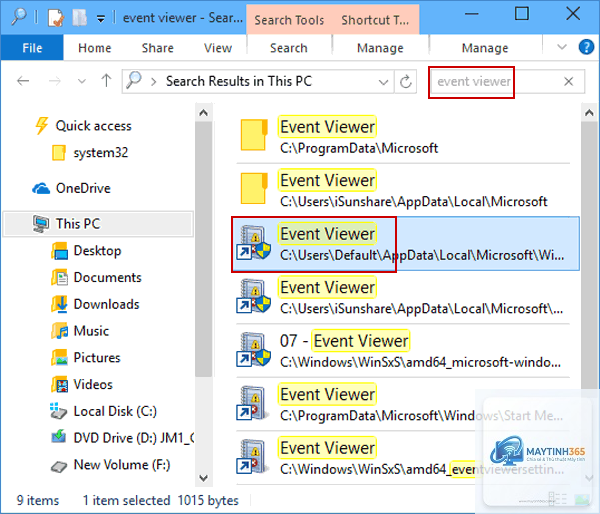Image resolution: width=600 pixels, height=514 pixels.
Task: Select Event Viewer shortcut in ProgramData Start Menu
Action: pyautogui.click(x=403, y=405)
